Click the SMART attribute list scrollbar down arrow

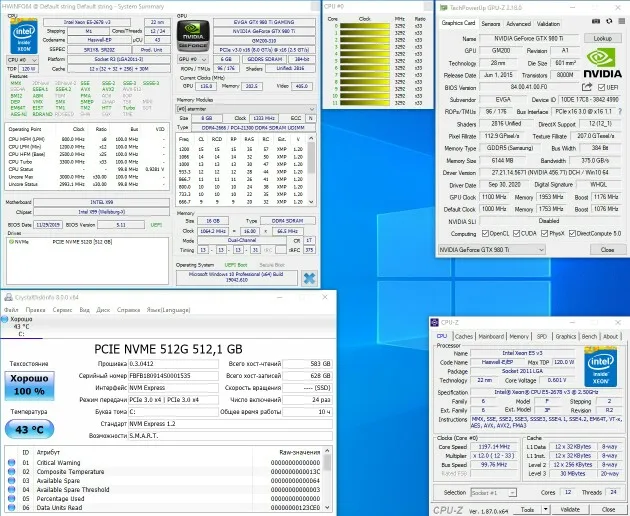[327, 508]
